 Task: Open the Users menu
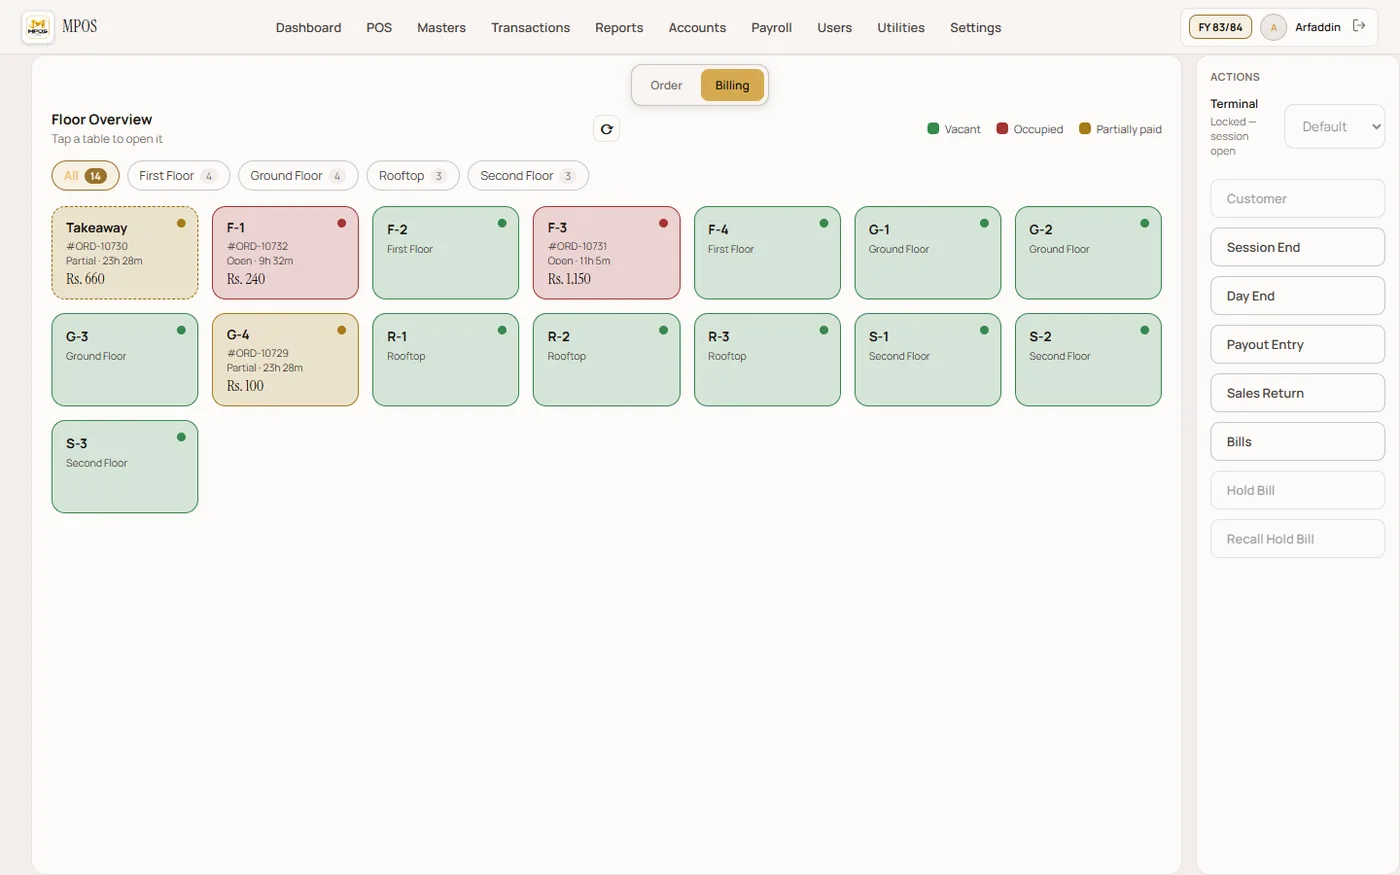pos(834,27)
